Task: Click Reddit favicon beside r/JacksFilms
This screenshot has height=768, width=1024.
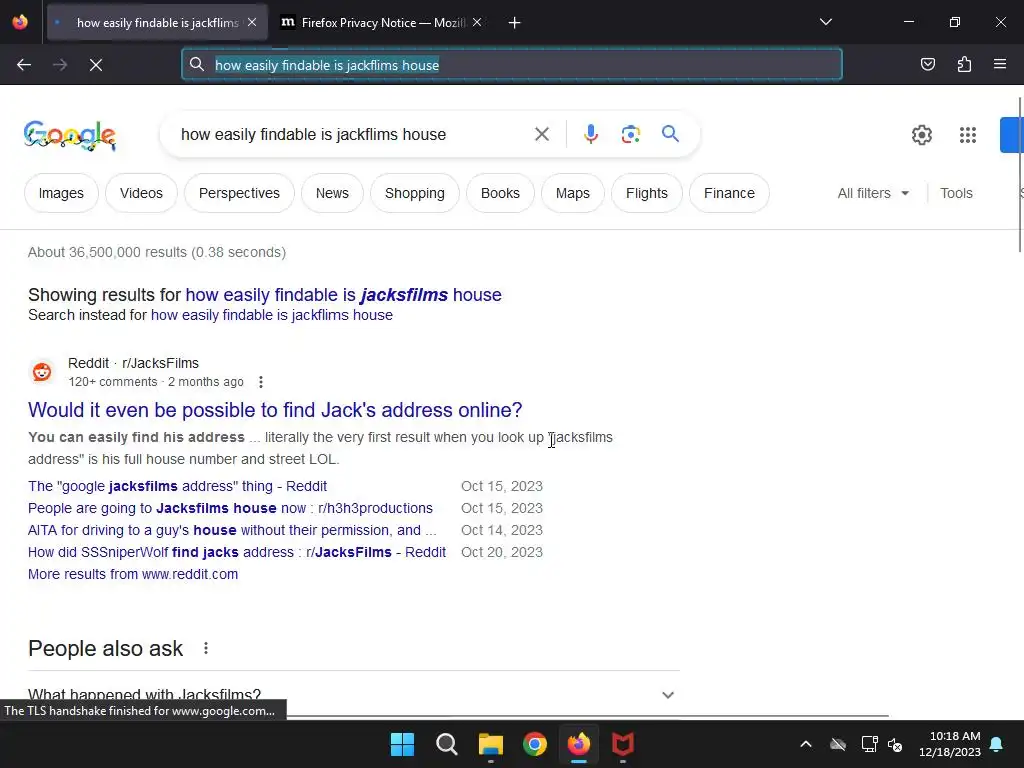Action: click(x=42, y=372)
